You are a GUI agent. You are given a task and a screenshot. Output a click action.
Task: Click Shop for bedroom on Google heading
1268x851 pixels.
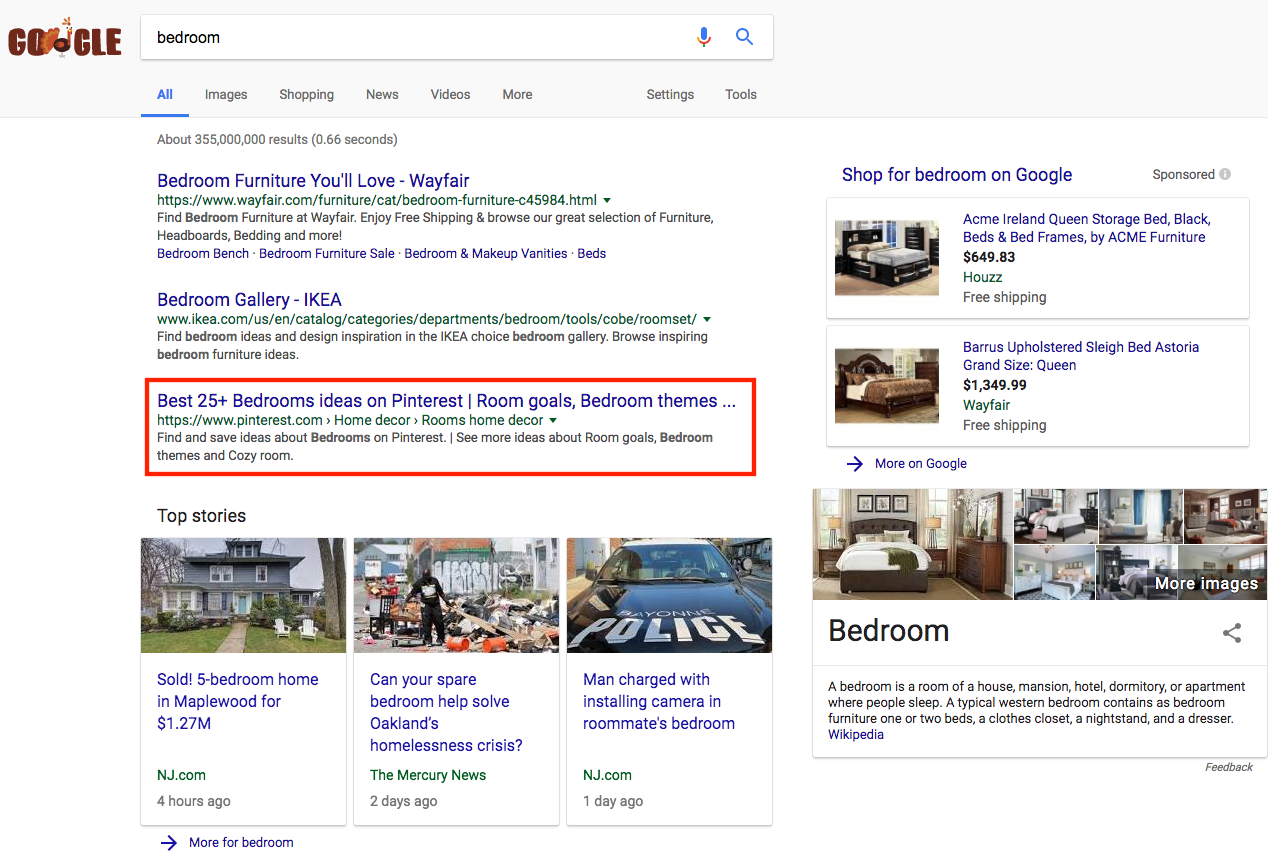(x=957, y=175)
